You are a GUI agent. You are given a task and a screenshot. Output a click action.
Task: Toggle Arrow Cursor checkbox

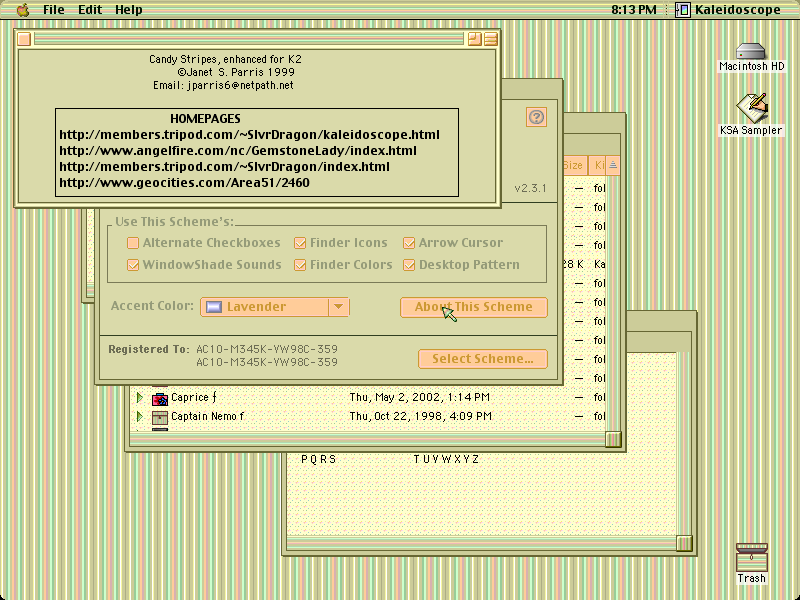pos(453,243)
